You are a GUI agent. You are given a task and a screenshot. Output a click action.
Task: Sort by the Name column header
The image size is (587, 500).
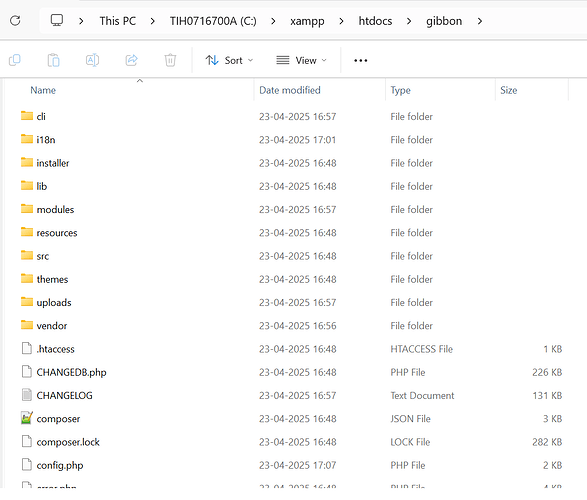[43, 90]
